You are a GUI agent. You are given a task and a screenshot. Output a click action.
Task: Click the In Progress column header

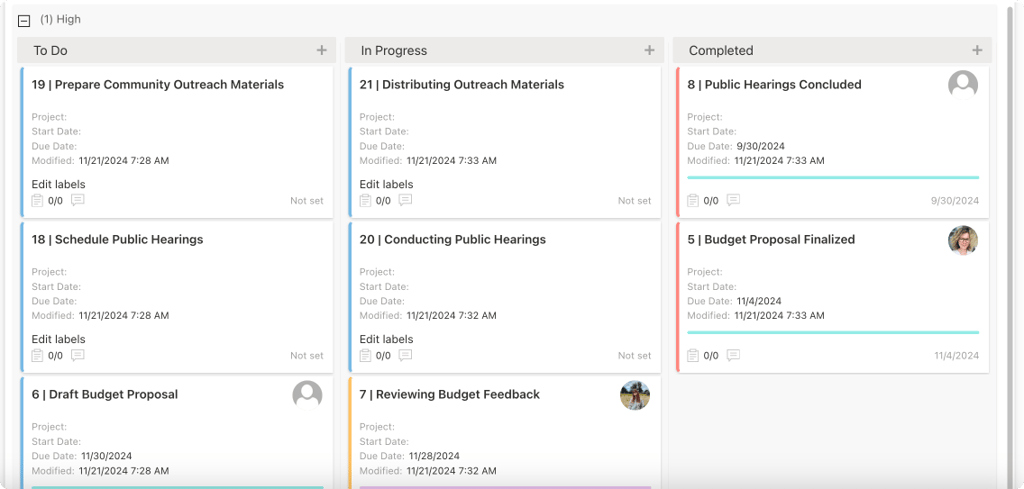point(504,50)
